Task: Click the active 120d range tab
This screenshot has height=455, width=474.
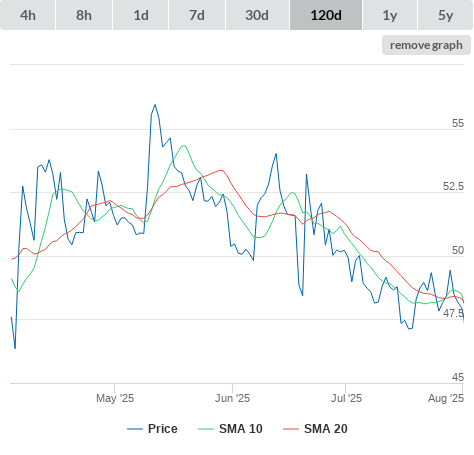Action: [x=326, y=15]
